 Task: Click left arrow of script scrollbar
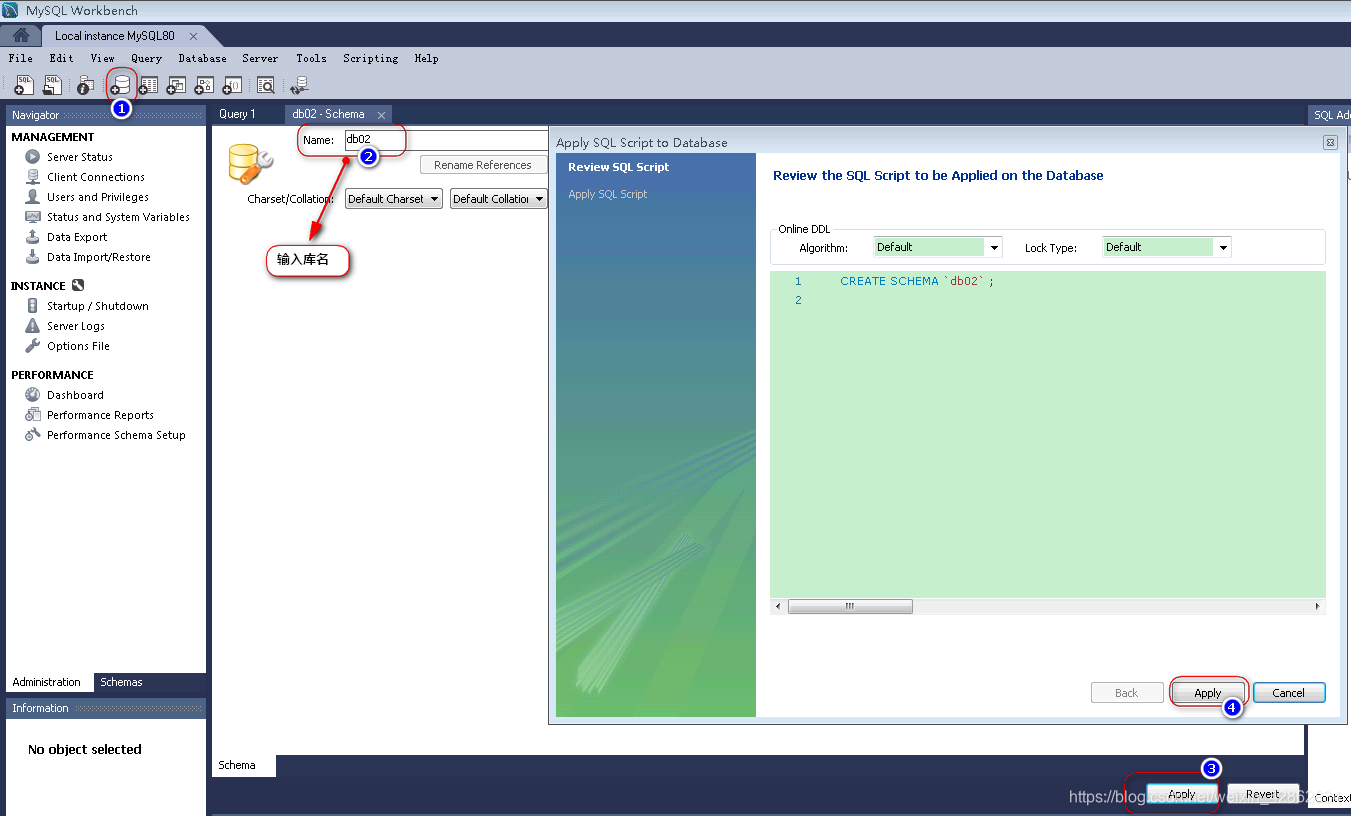pos(778,606)
